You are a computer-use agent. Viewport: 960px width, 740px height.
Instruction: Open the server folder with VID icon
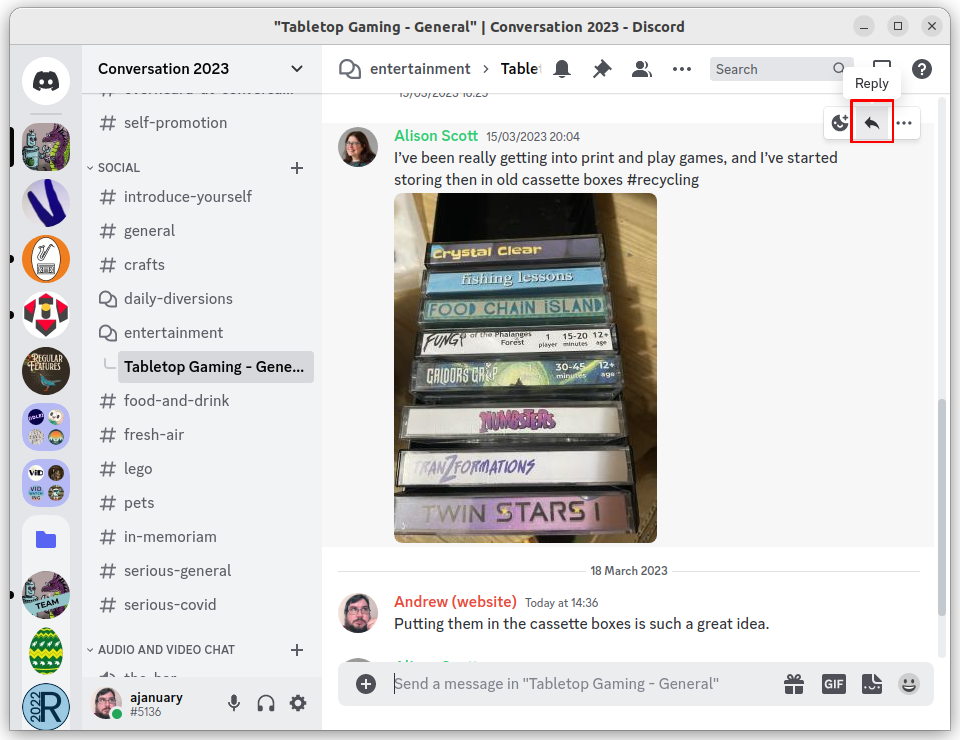[x=46, y=483]
